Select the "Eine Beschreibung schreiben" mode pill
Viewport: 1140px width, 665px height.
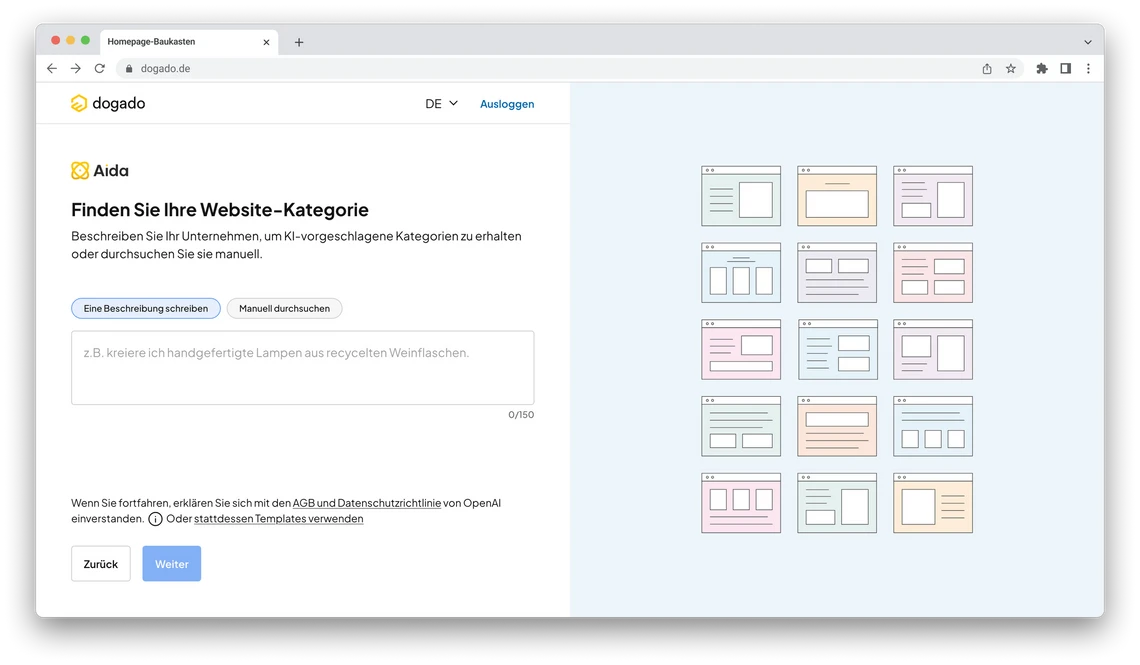point(146,308)
